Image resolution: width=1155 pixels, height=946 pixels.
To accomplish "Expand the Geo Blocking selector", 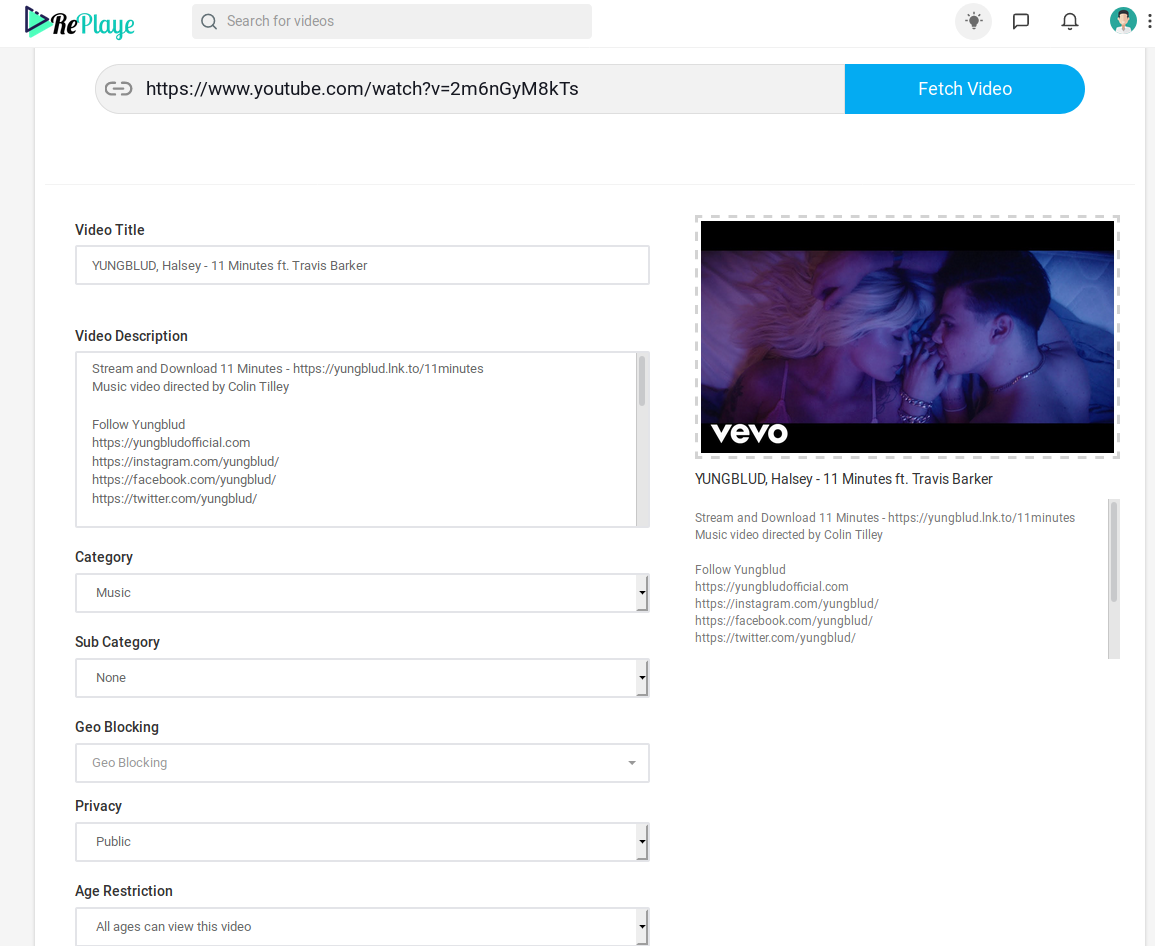I will (362, 763).
